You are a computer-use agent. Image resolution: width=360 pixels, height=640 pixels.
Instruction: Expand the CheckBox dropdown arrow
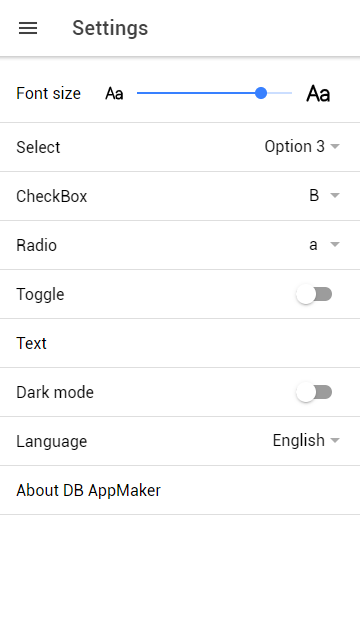335,195
